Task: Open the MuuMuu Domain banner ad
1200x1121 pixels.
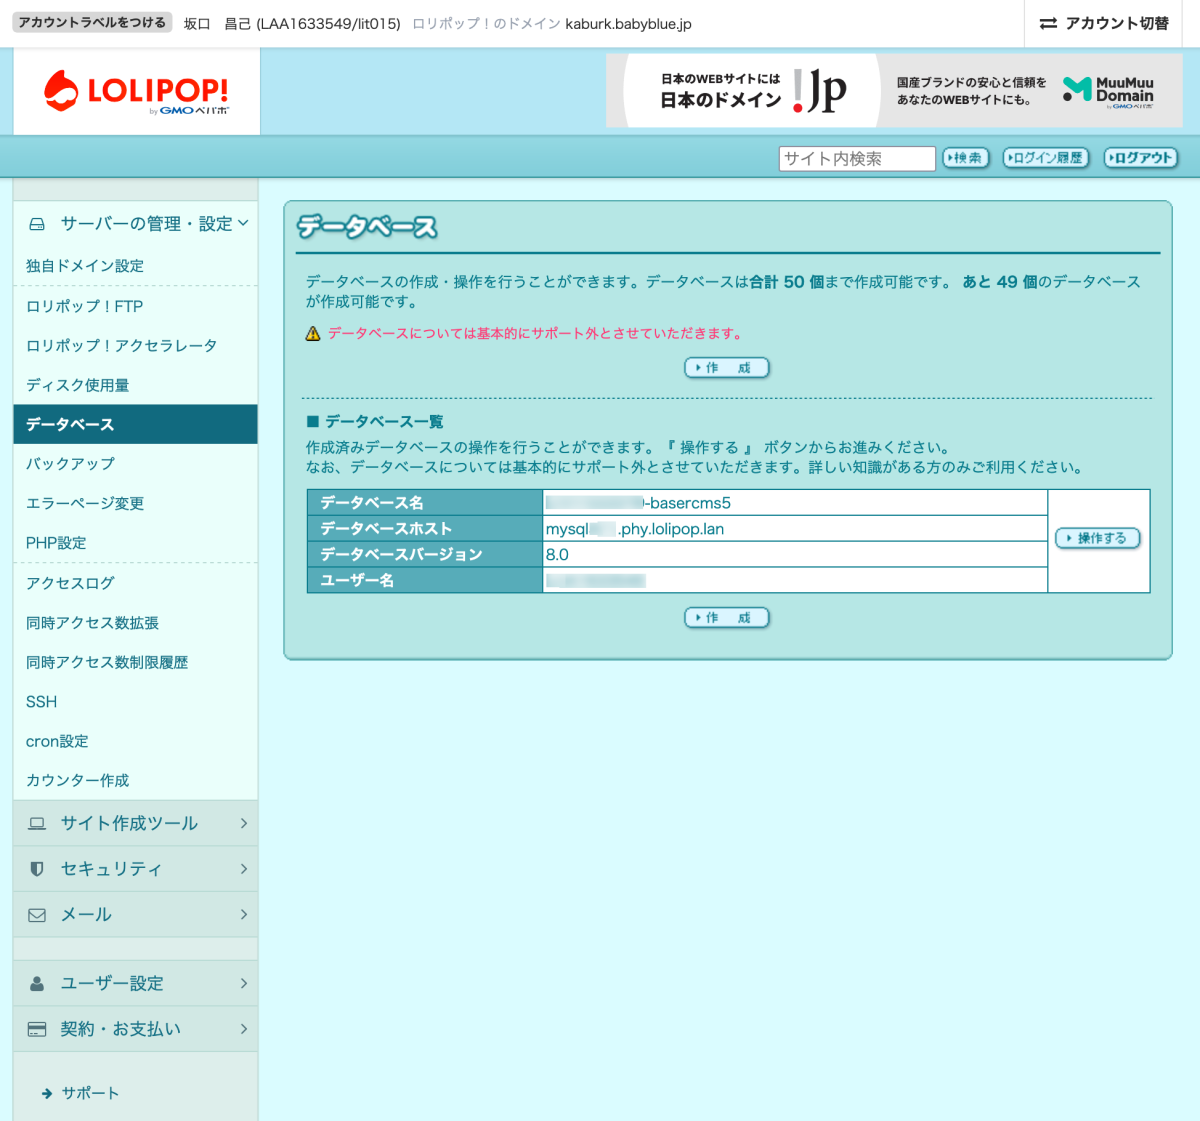Action: tap(1030, 91)
